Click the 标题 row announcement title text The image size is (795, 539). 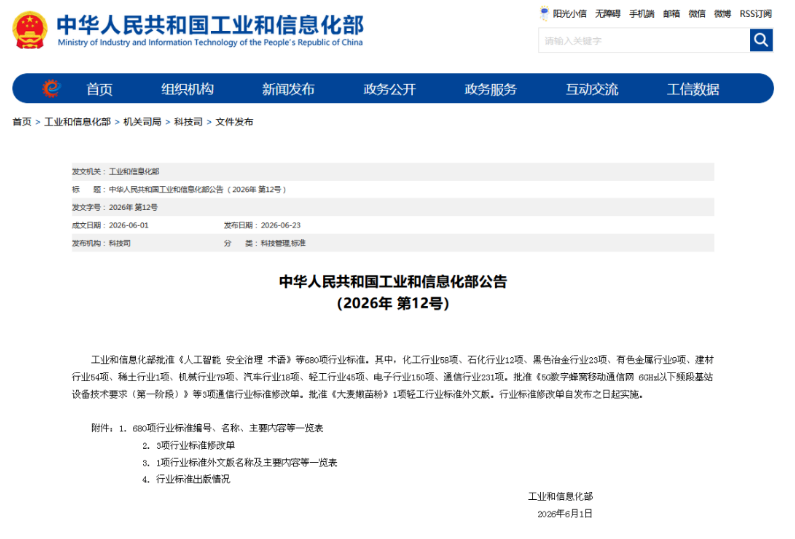(198, 190)
